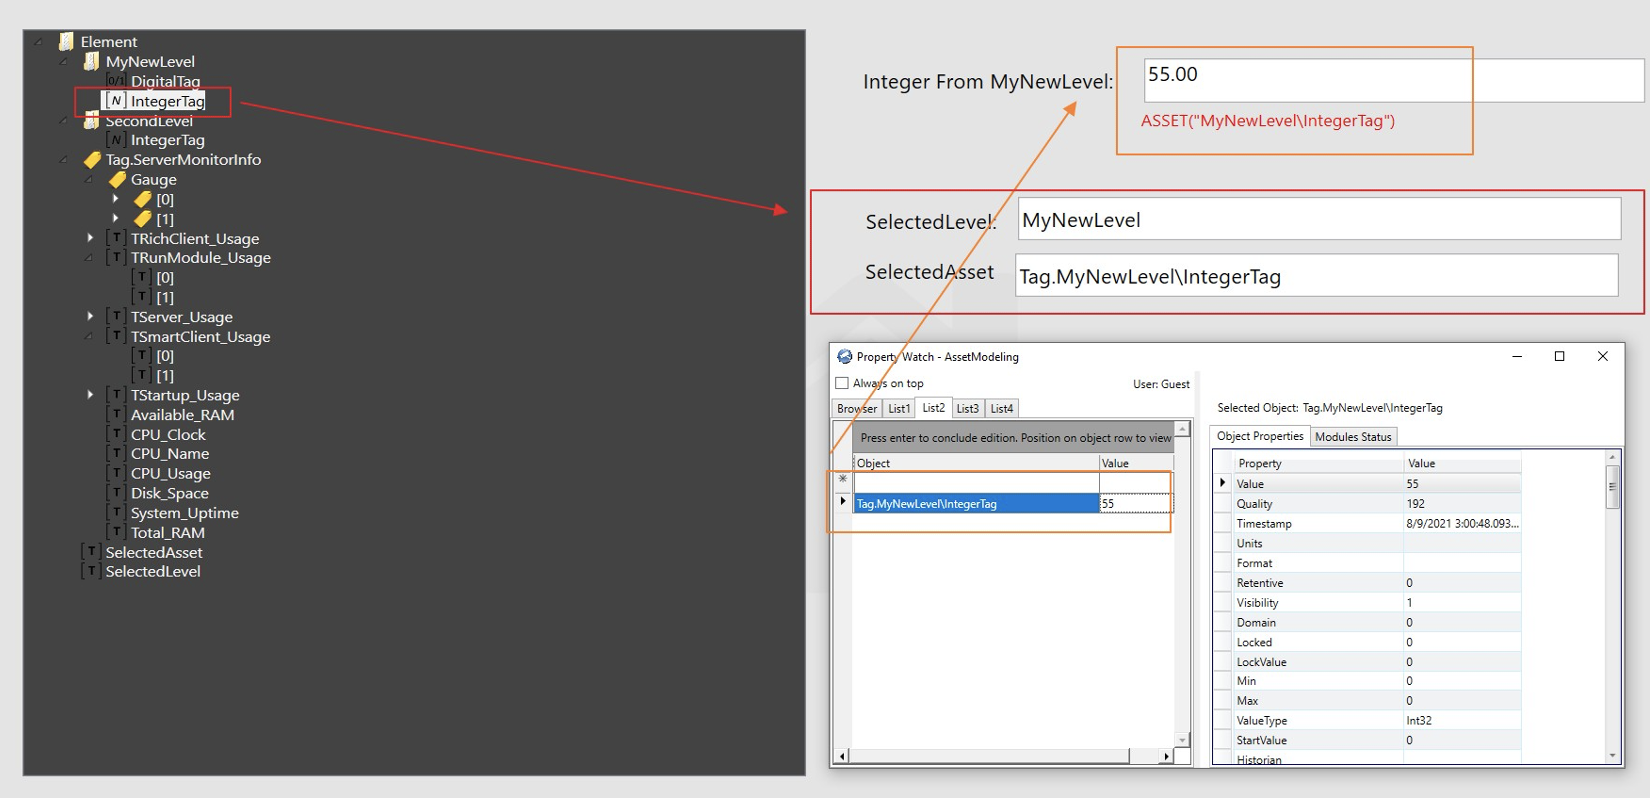Enable the Always on top checkbox
The width and height of the screenshot is (1650, 798).
pyautogui.click(x=842, y=383)
